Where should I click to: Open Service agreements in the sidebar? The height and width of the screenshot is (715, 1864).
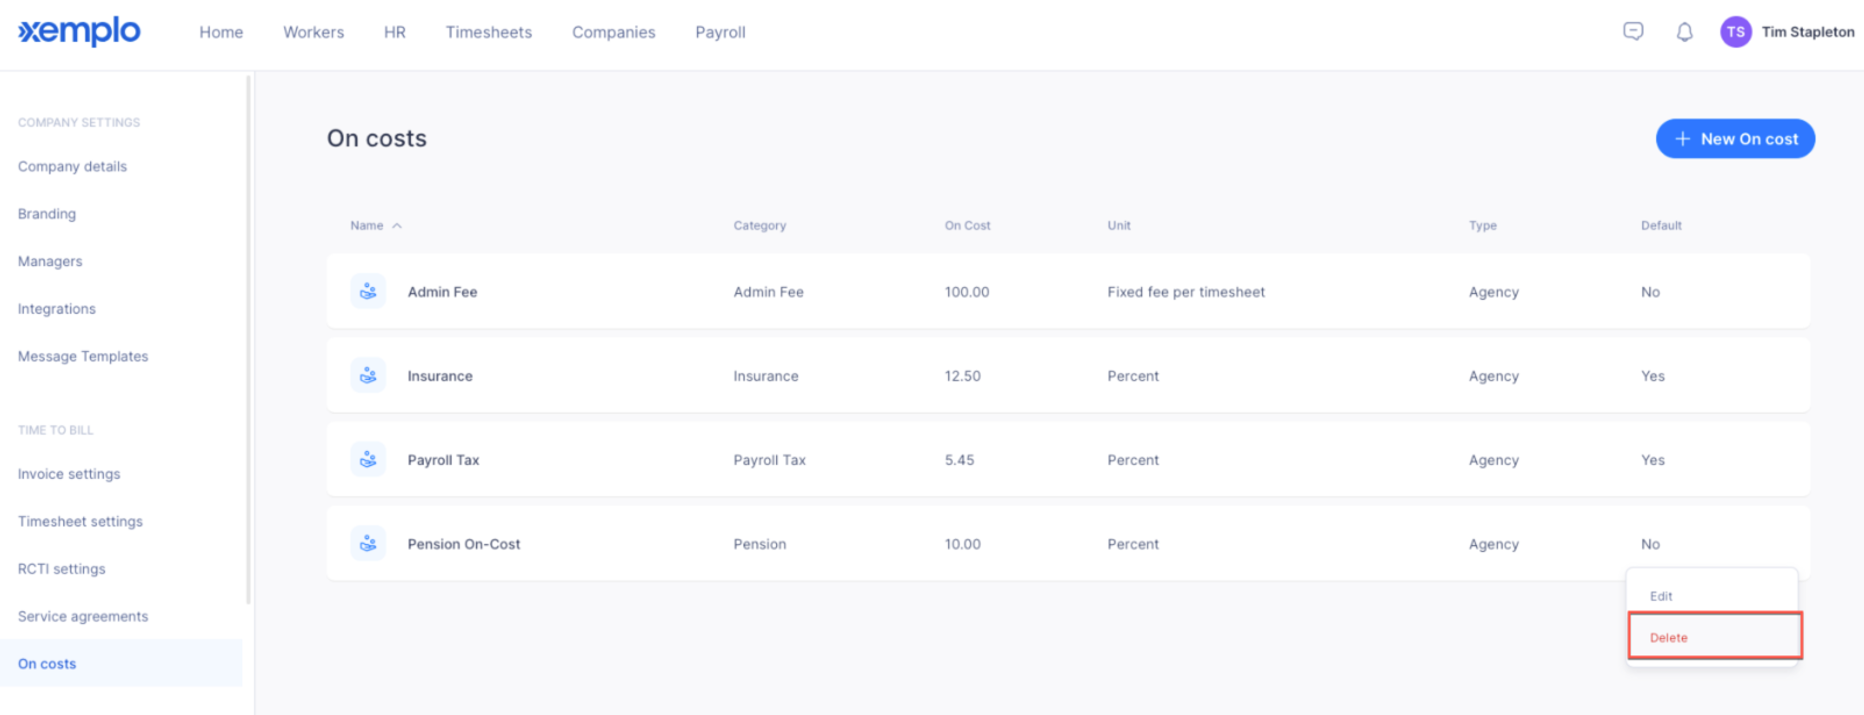(x=83, y=616)
